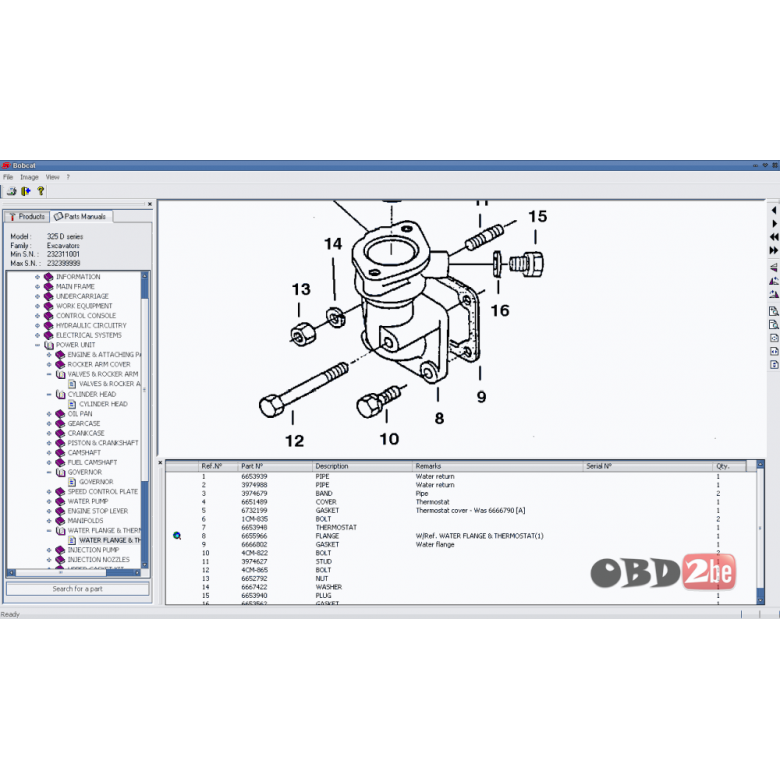Select the INJECTION PUMP tree item
780x780 pixels.
click(x=93, y=550)
